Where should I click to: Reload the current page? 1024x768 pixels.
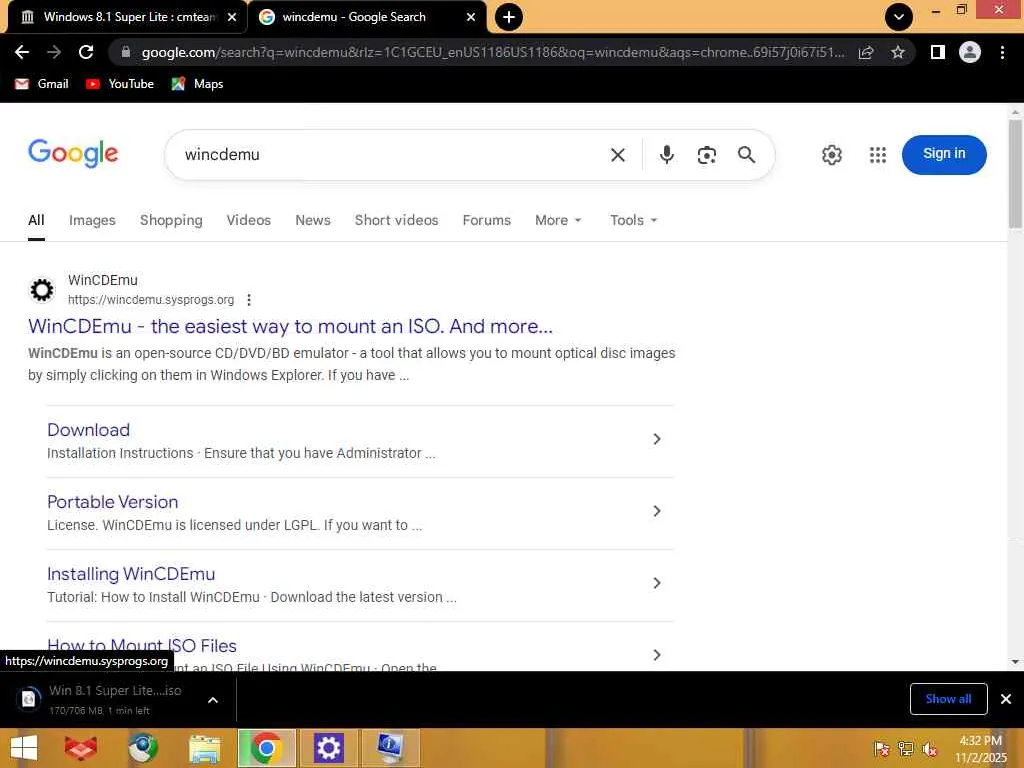point(86,52)
